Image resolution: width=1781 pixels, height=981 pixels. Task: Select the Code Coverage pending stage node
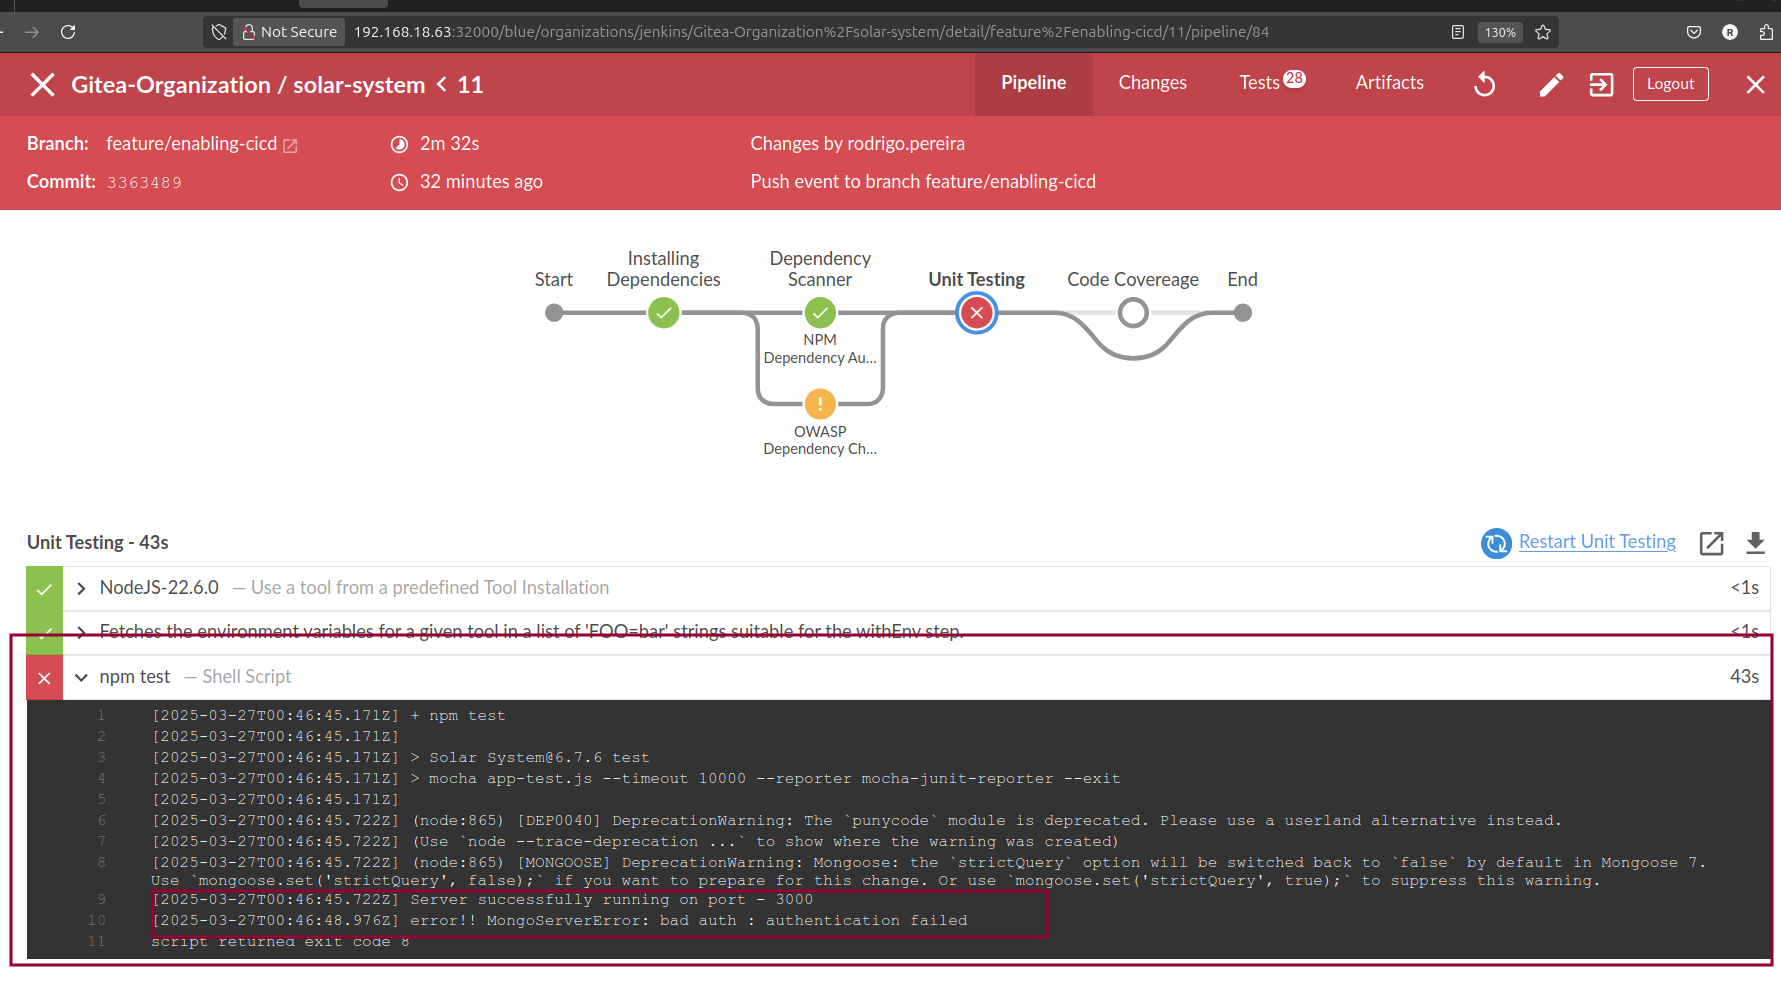1133,313
